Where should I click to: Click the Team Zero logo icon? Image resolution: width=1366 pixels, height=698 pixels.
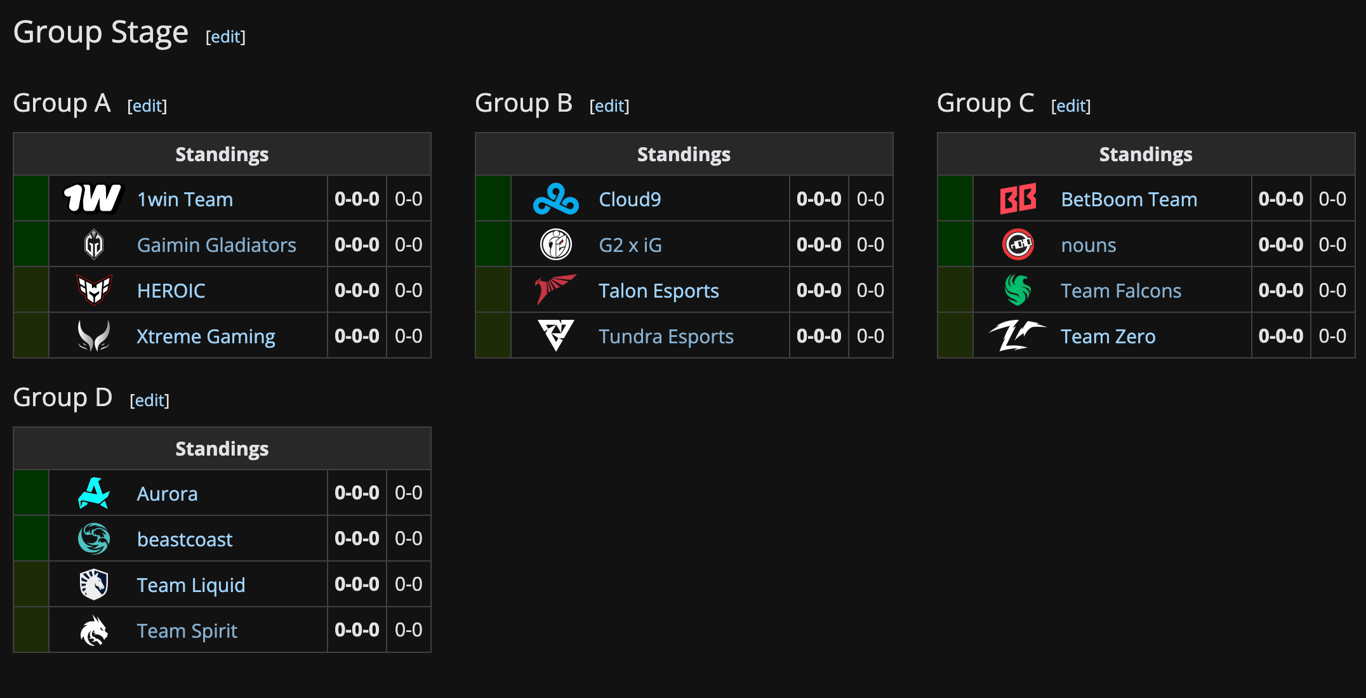[x=1018, y=336]
